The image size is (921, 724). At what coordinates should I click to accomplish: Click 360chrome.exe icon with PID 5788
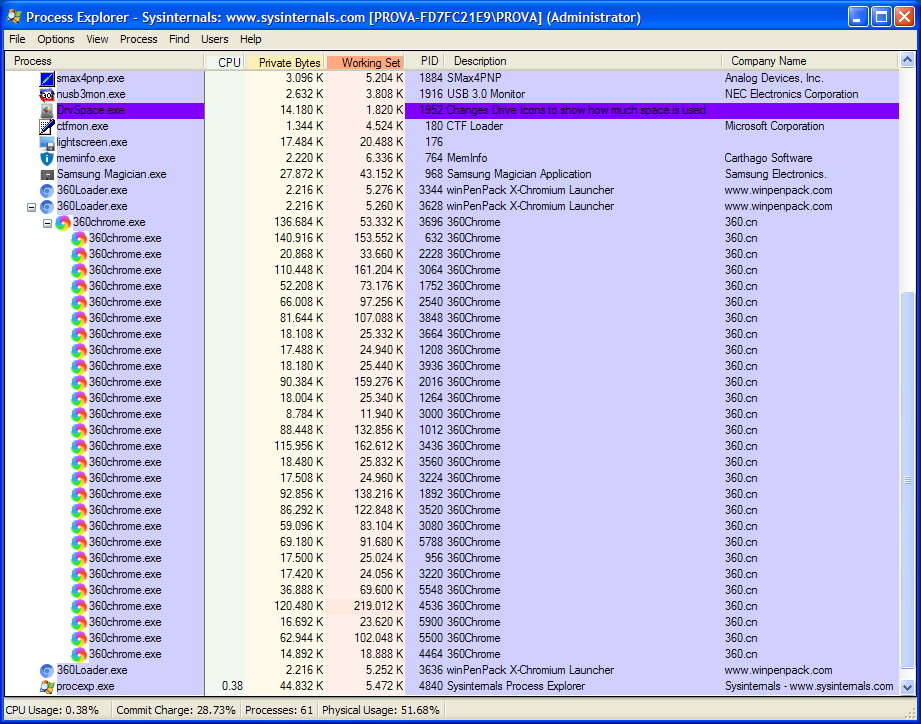click(x=79, y=543)
